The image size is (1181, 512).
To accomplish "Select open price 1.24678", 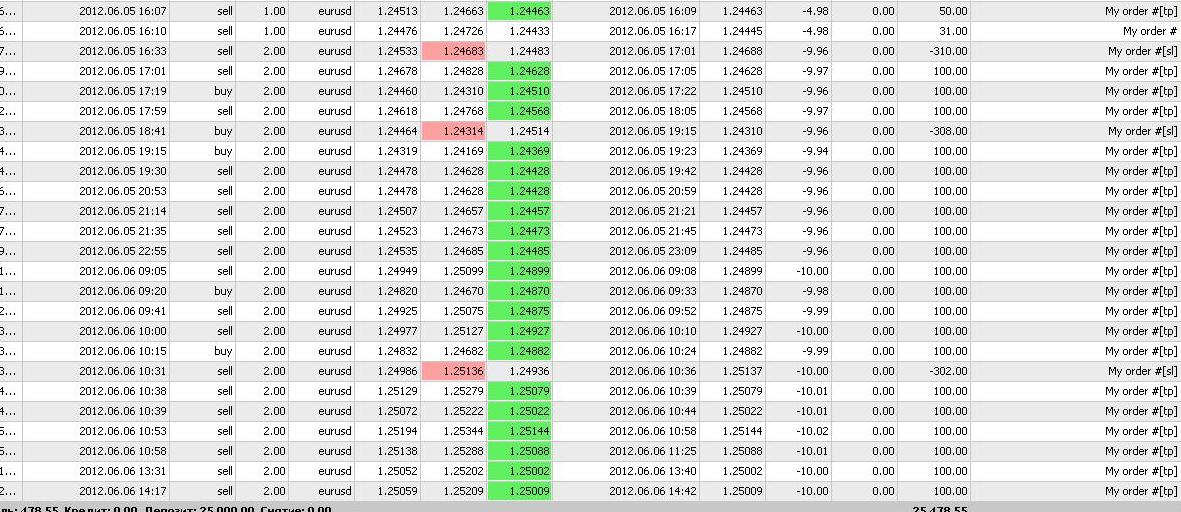I will pyautogui.click(x=397, y=72).
